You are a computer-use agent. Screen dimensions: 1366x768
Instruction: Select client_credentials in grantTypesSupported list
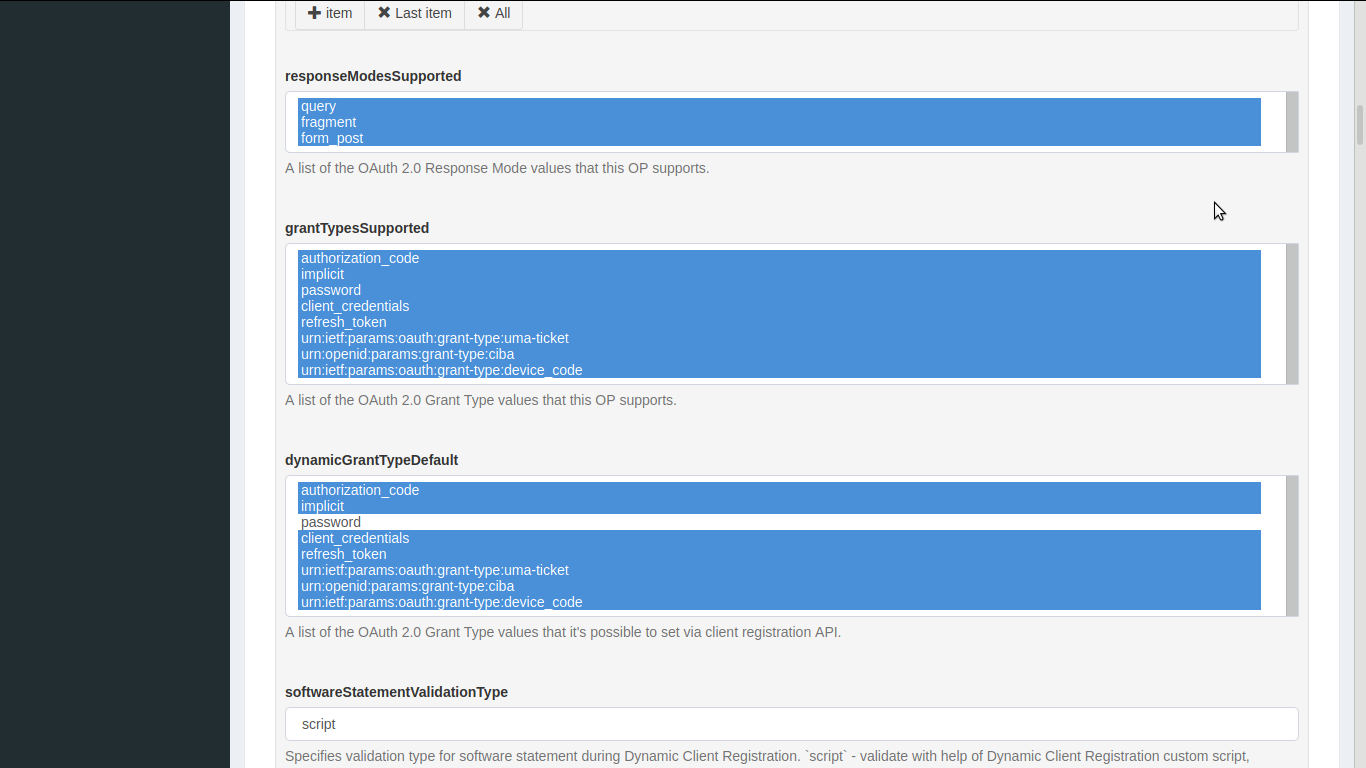(779, 306)
